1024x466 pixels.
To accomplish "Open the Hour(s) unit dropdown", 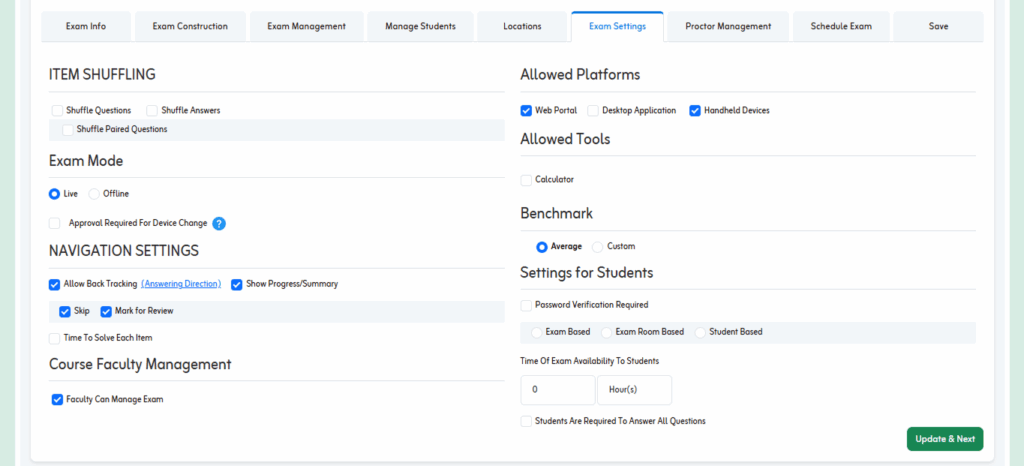I will pos(634,389).
